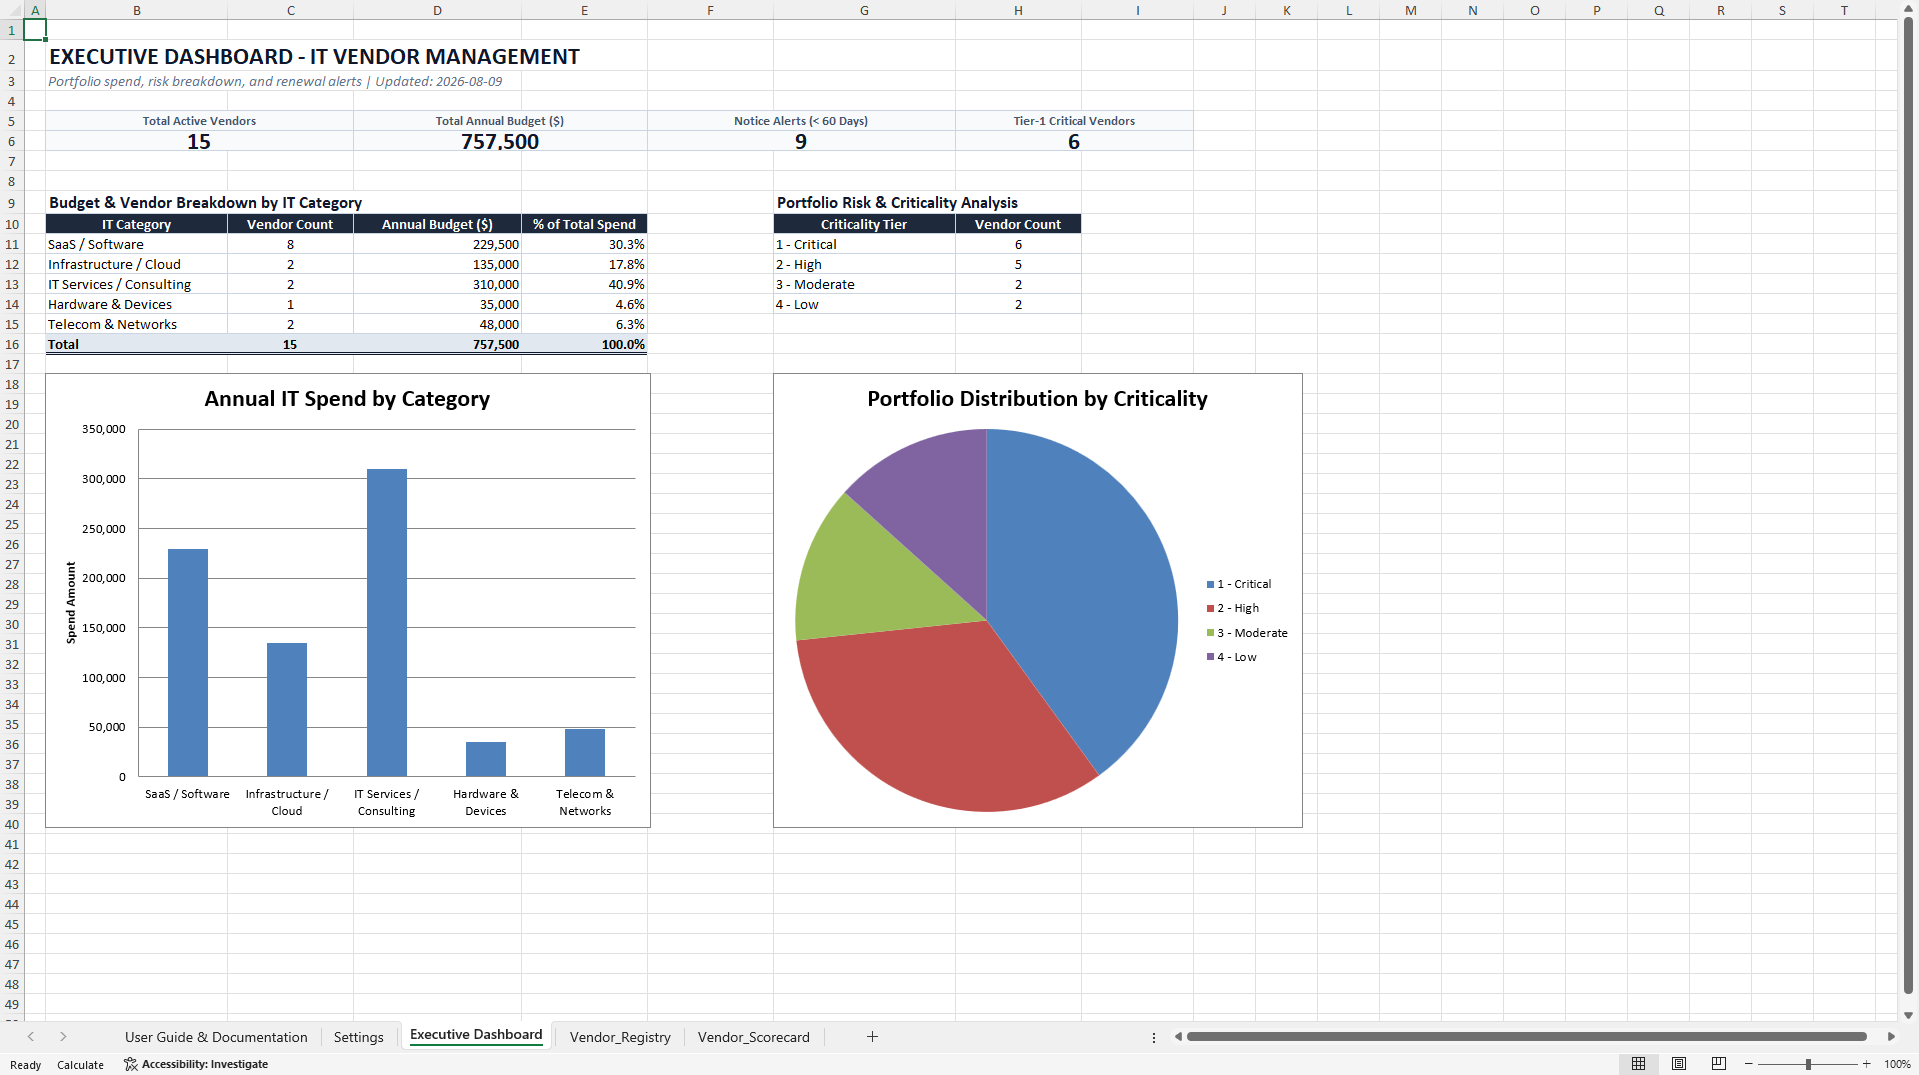1919x1075 pixels.
Task: Click the Total row label cell
Action: tap(137, 344)
